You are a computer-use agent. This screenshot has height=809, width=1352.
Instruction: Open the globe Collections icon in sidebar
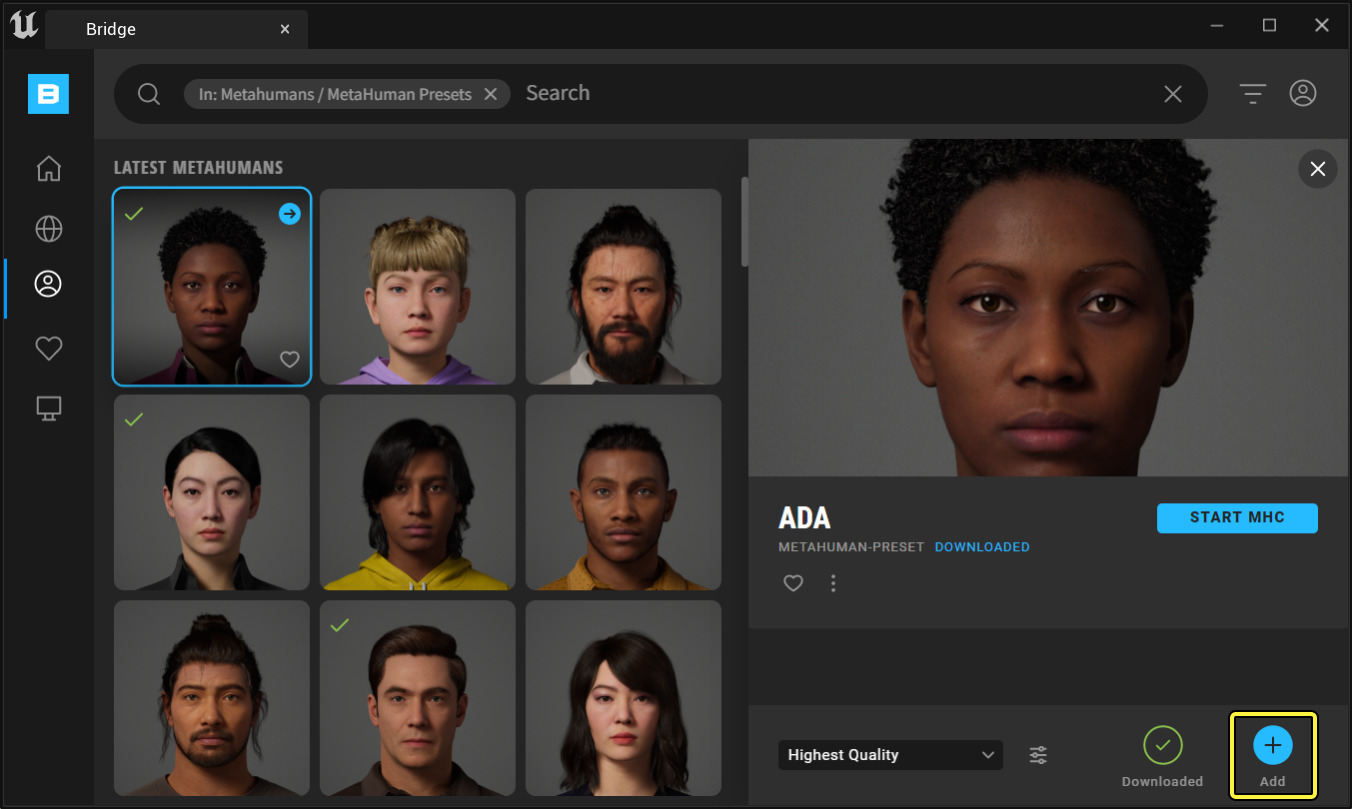point(48,229)
